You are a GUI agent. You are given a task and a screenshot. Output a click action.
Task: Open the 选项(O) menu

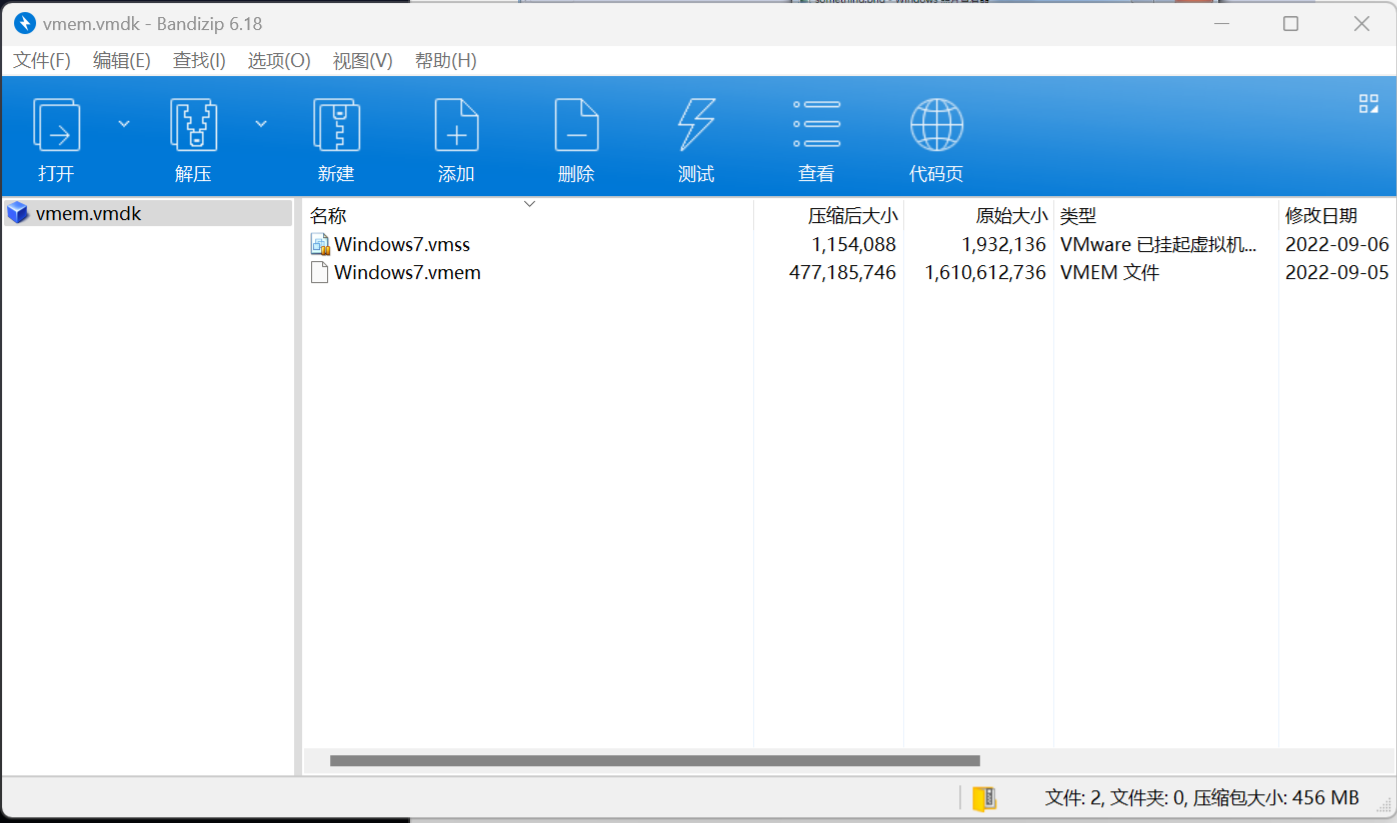coord(279,61)
